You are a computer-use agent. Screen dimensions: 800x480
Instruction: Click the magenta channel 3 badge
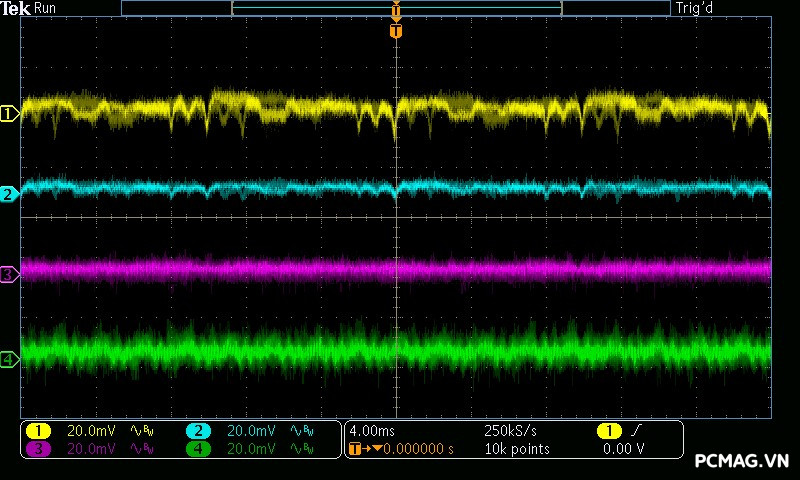point(38,449)
